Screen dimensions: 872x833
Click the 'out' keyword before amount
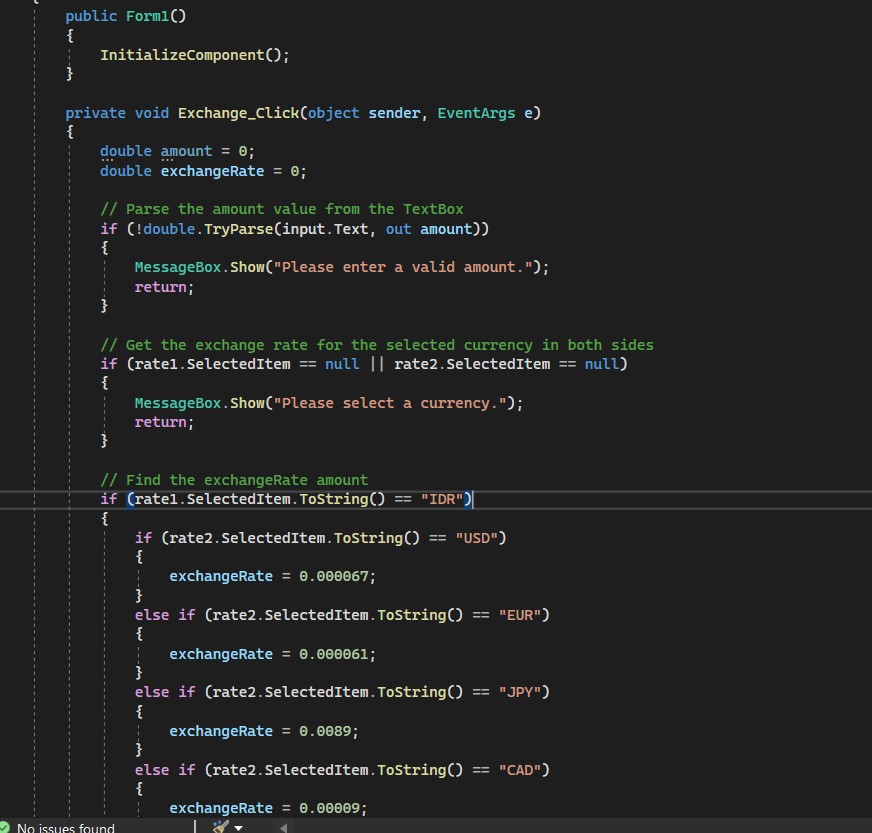click(398, 229)
